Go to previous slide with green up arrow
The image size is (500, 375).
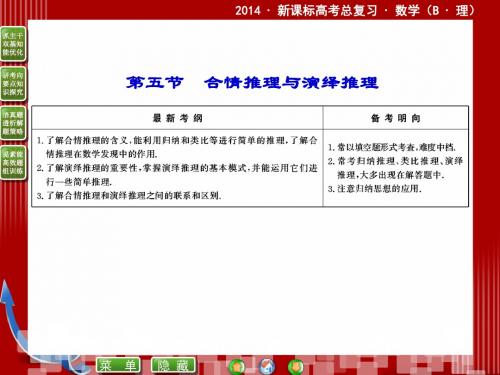click(x=237, y=367)
